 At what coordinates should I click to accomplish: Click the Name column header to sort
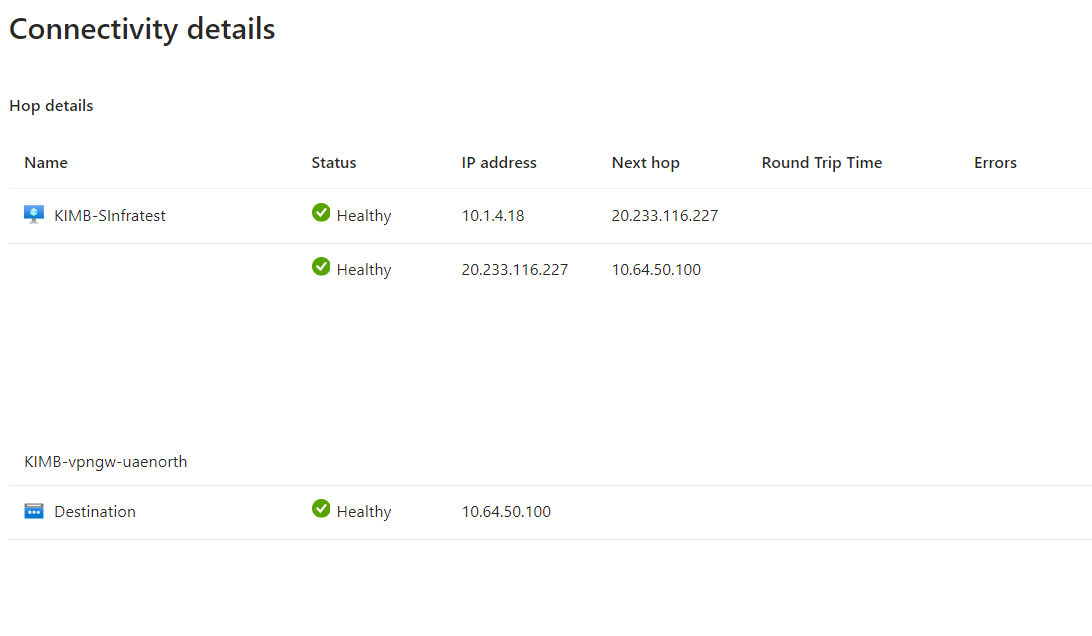pyautogui.click(x=46, y=162)
